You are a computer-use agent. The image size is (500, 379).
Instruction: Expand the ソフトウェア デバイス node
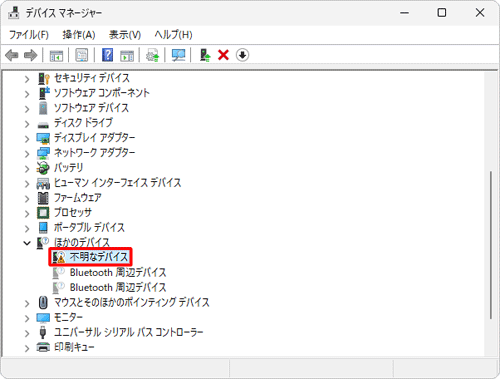point(27,109)
